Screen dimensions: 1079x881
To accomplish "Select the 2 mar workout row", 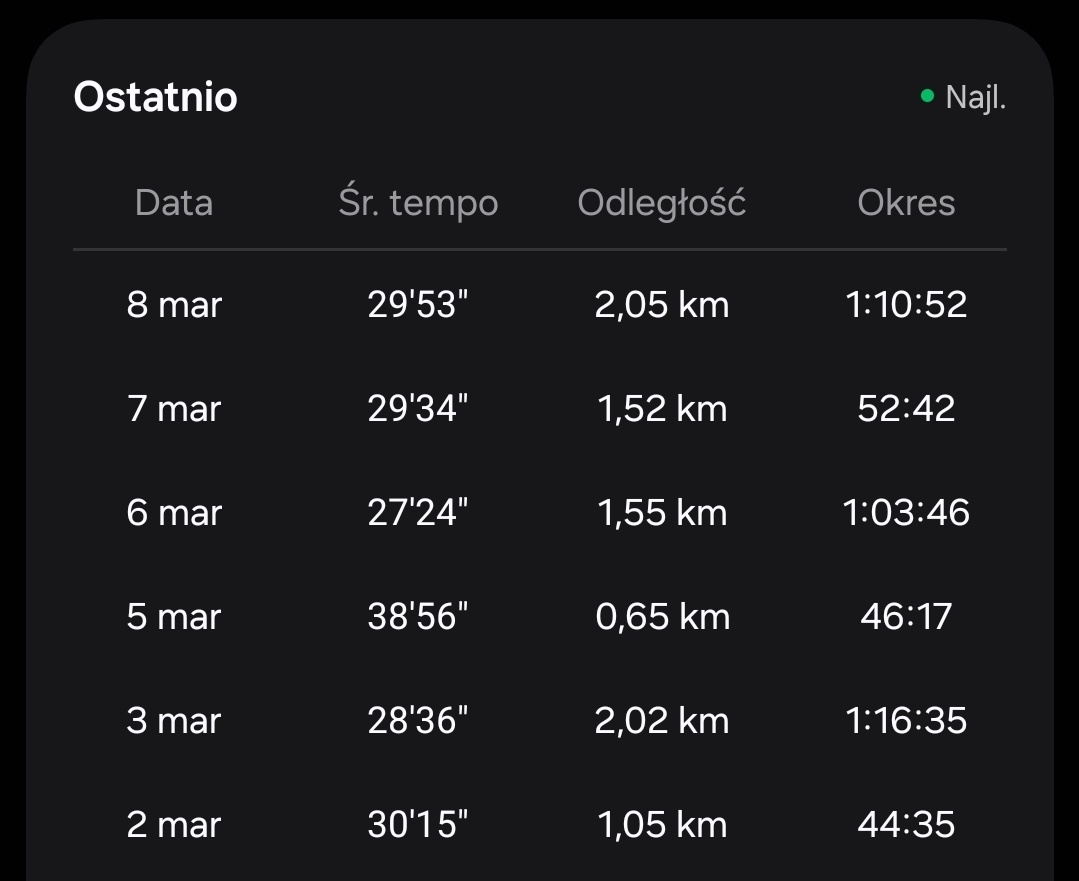I will [174, 824].
